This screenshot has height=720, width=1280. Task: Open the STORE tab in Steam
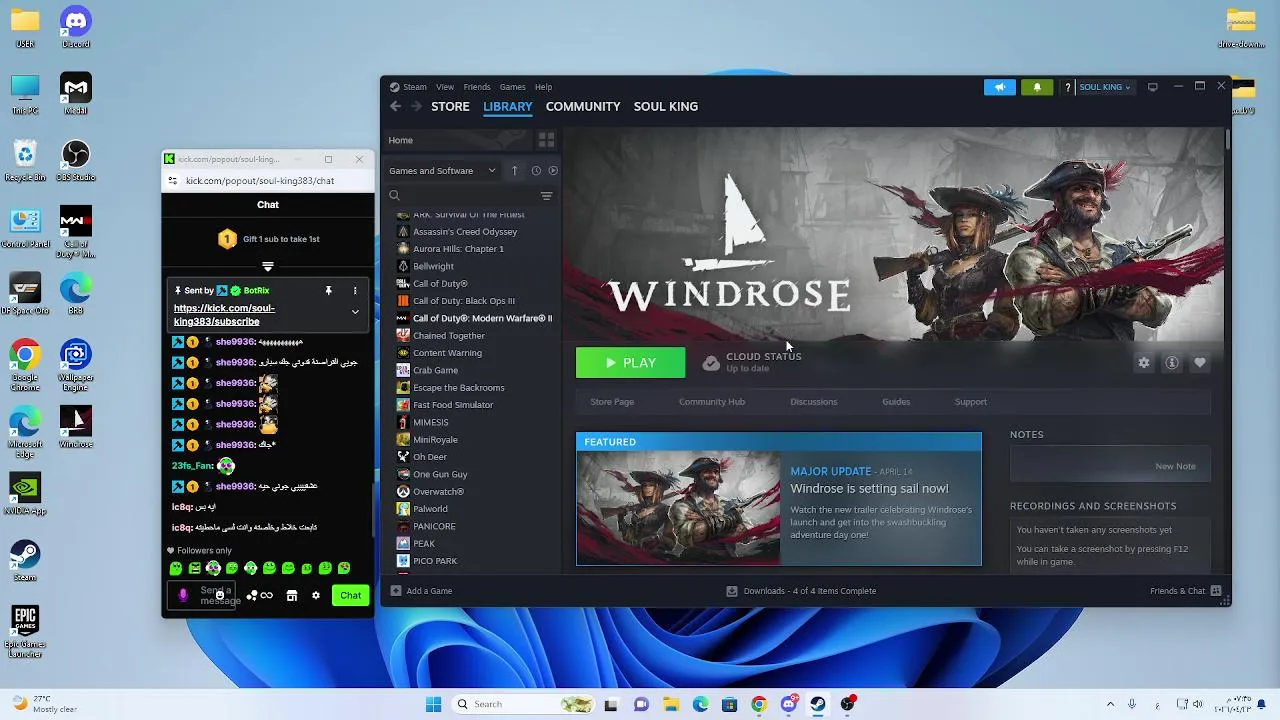[450, 106]
